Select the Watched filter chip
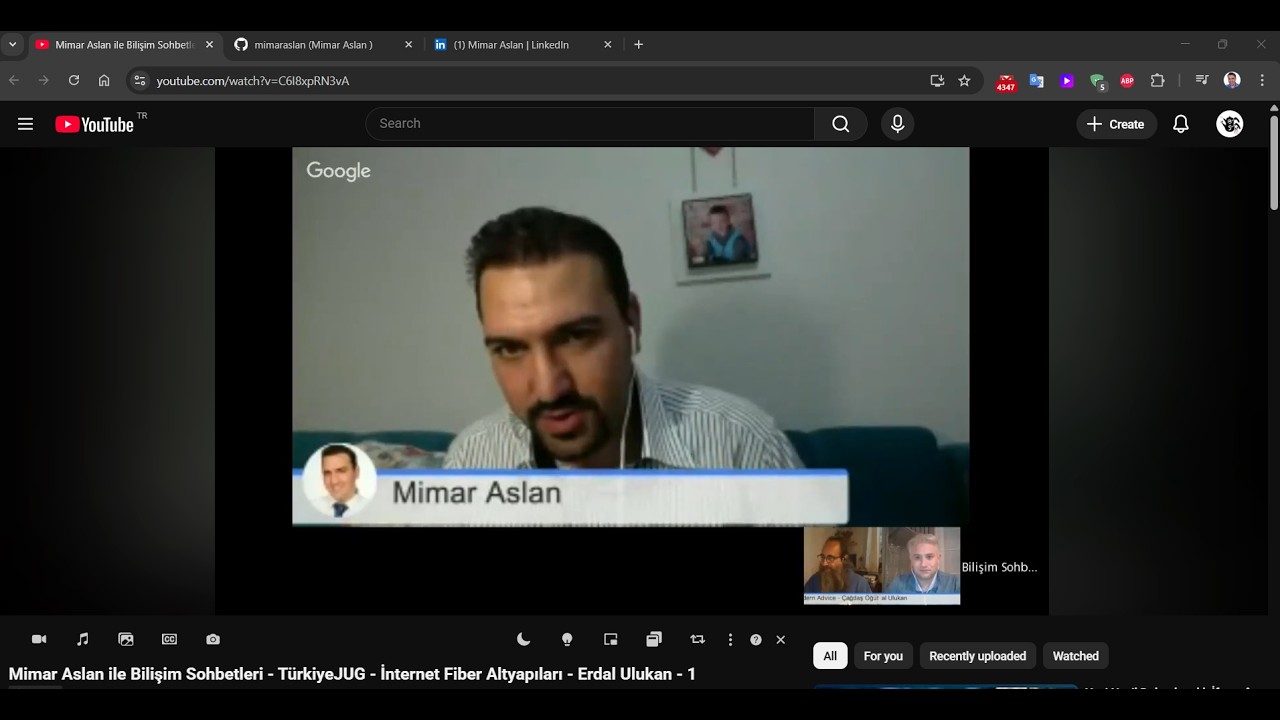 [1076, 656]
